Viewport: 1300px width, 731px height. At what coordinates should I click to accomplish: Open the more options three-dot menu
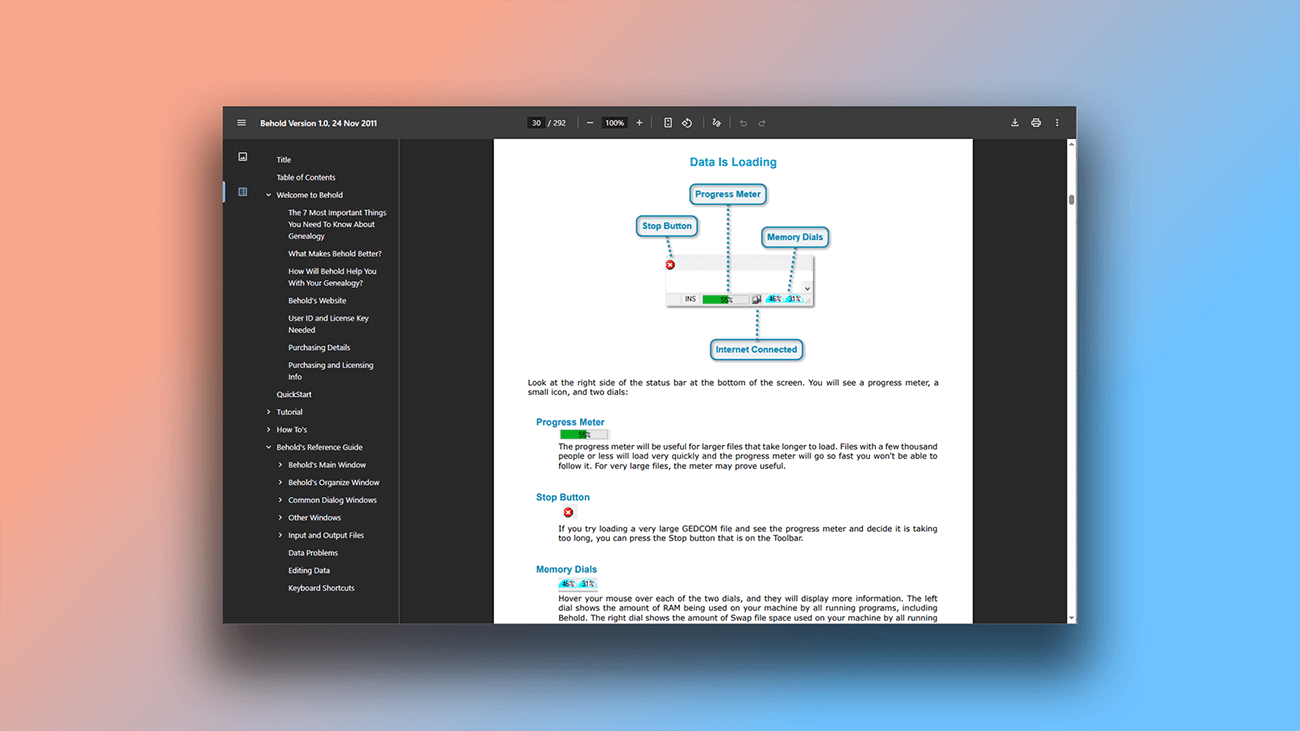1057,122
